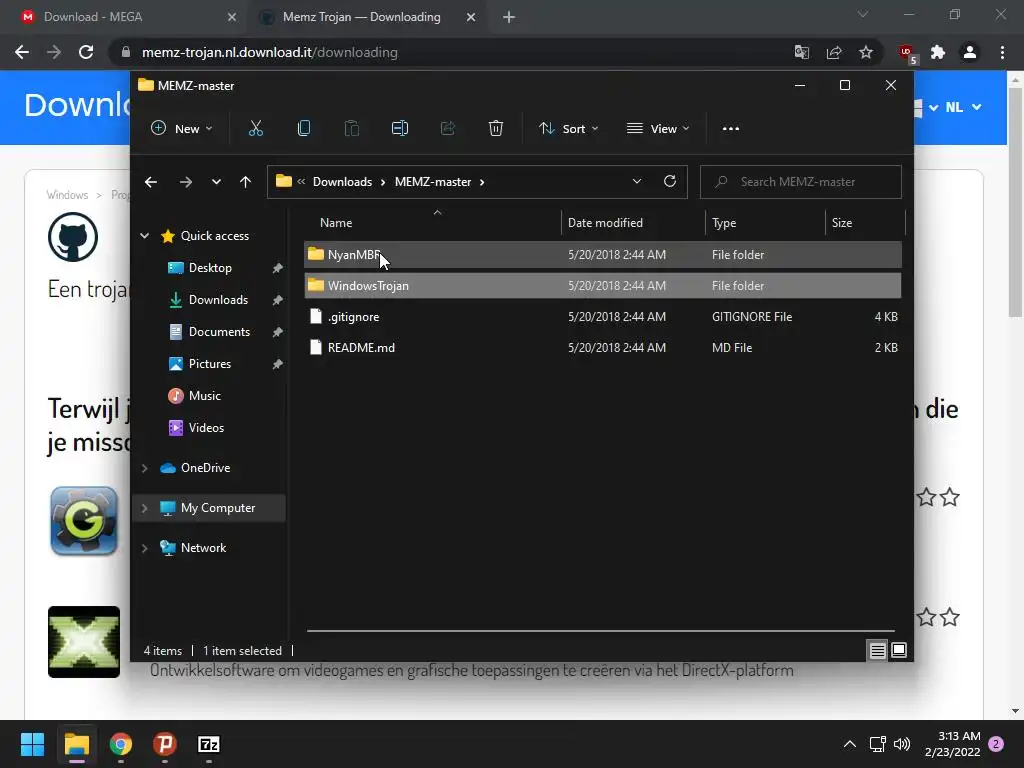
Task: Go forward in File Explorer
Action: coord(186,182)
